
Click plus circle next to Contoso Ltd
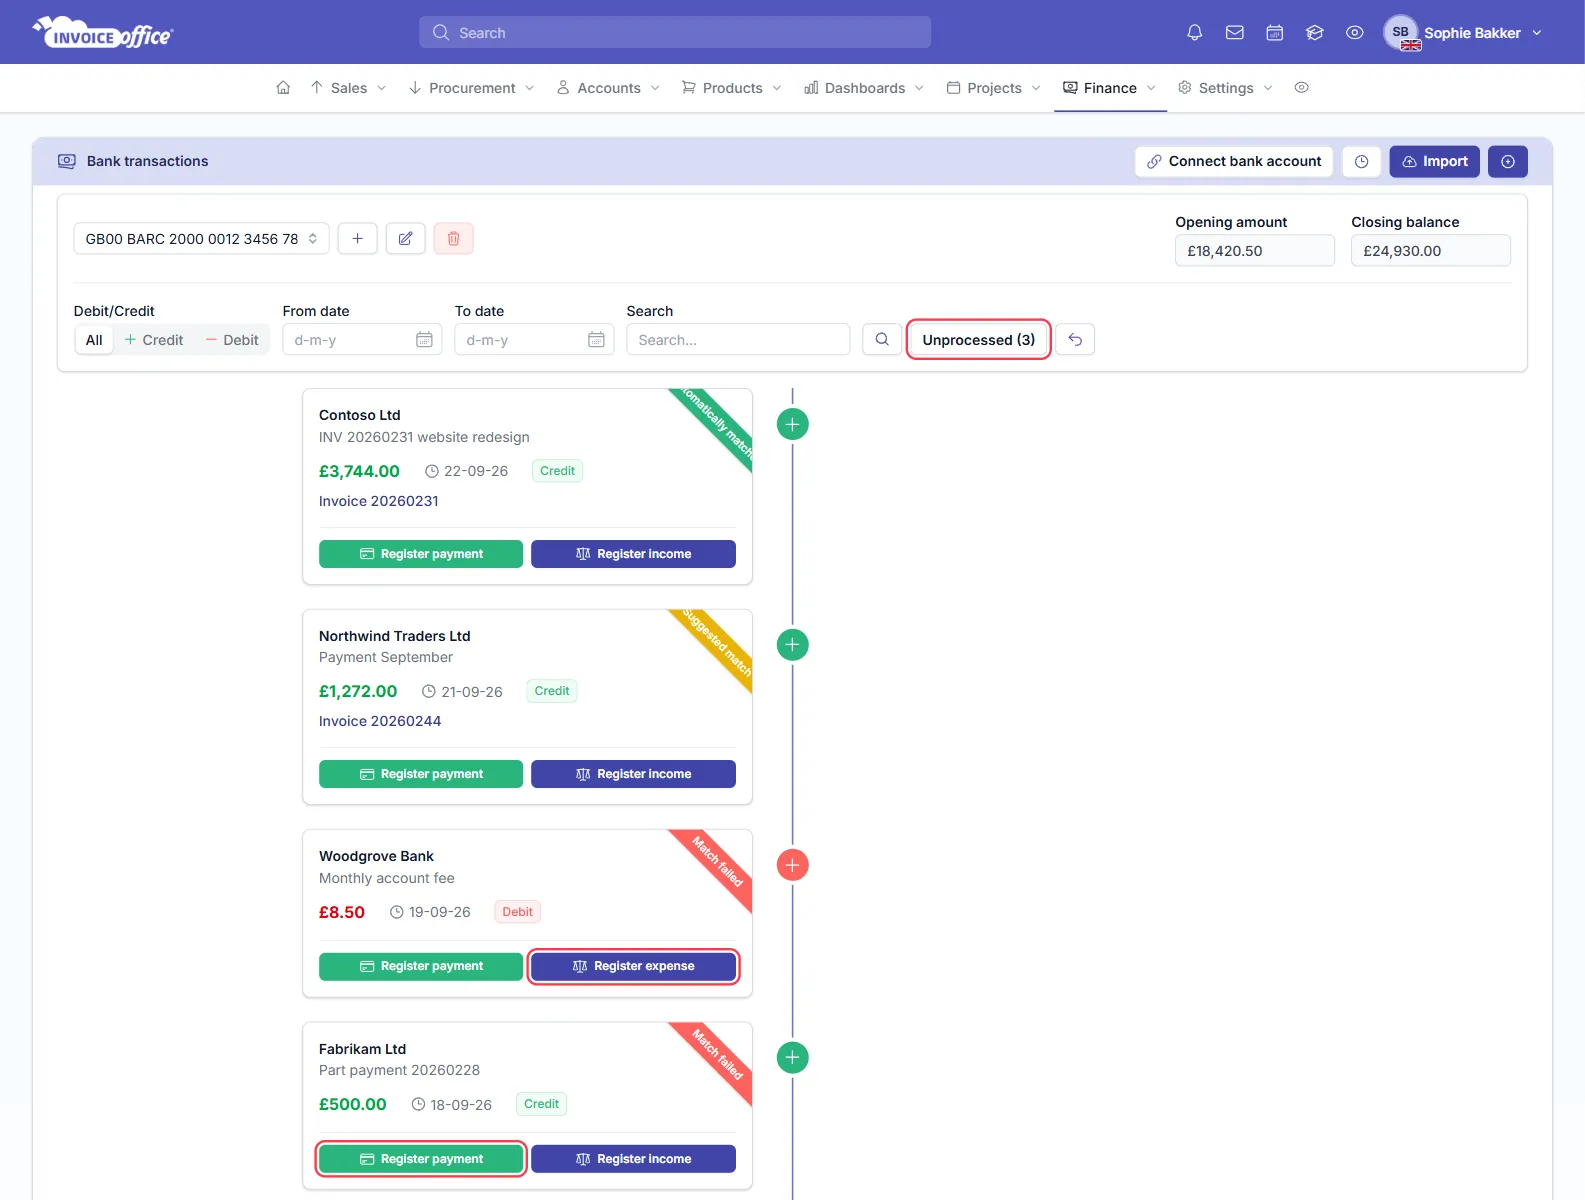coord(792,424)
